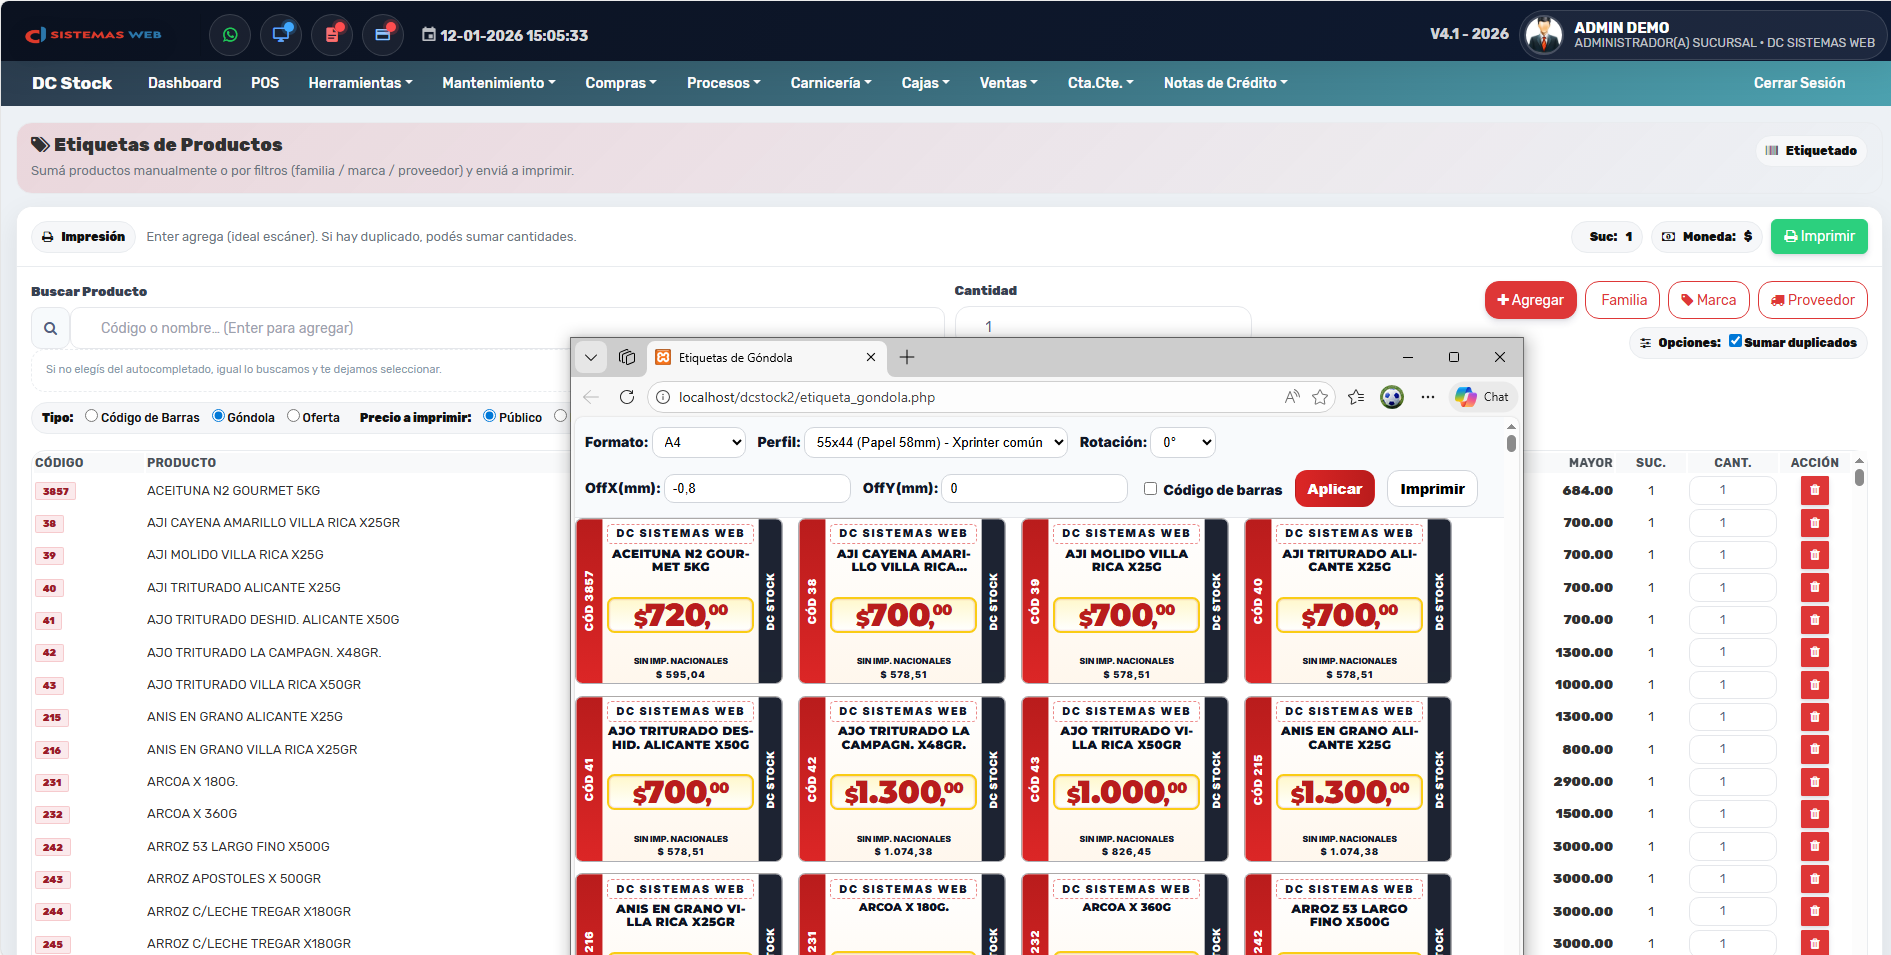This screenshot has height=955, width=1891.
Task: Expand the Perfil printer dropdown
Action: pyautogui.click(x=936, y=442)
